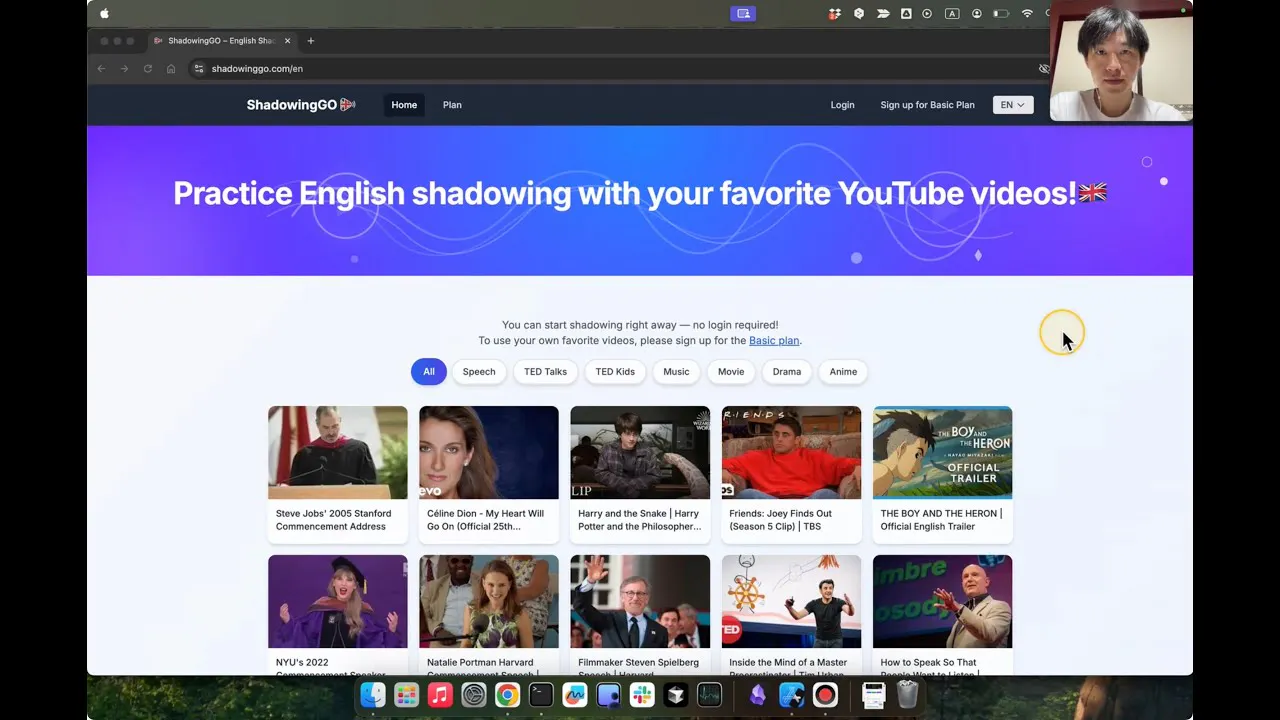
Task: Click the browser home icon
Action: (x=171, y=69)
